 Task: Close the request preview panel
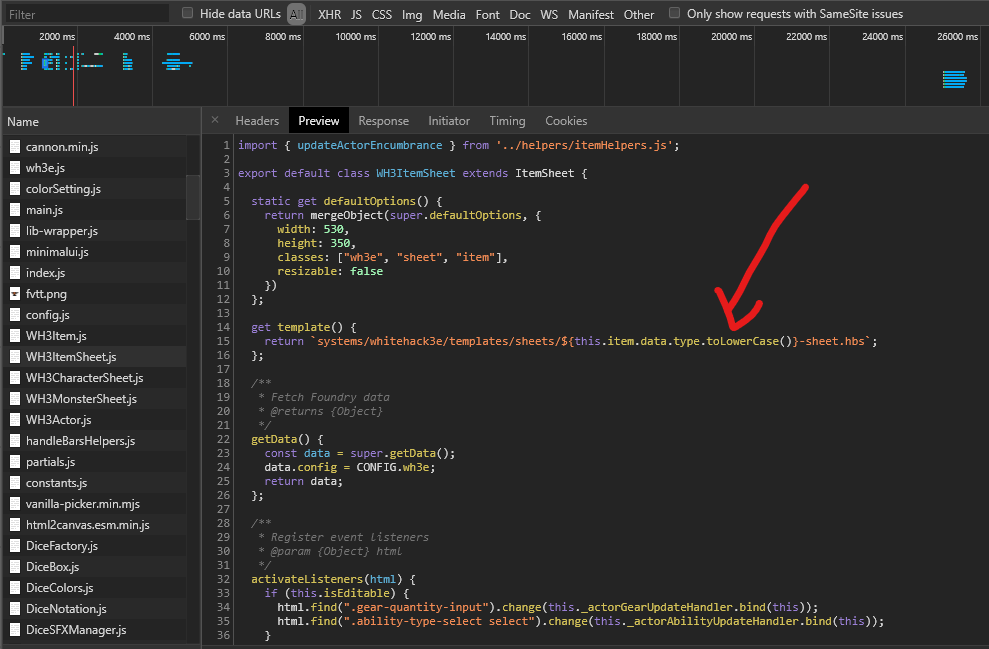click(215, 121)
